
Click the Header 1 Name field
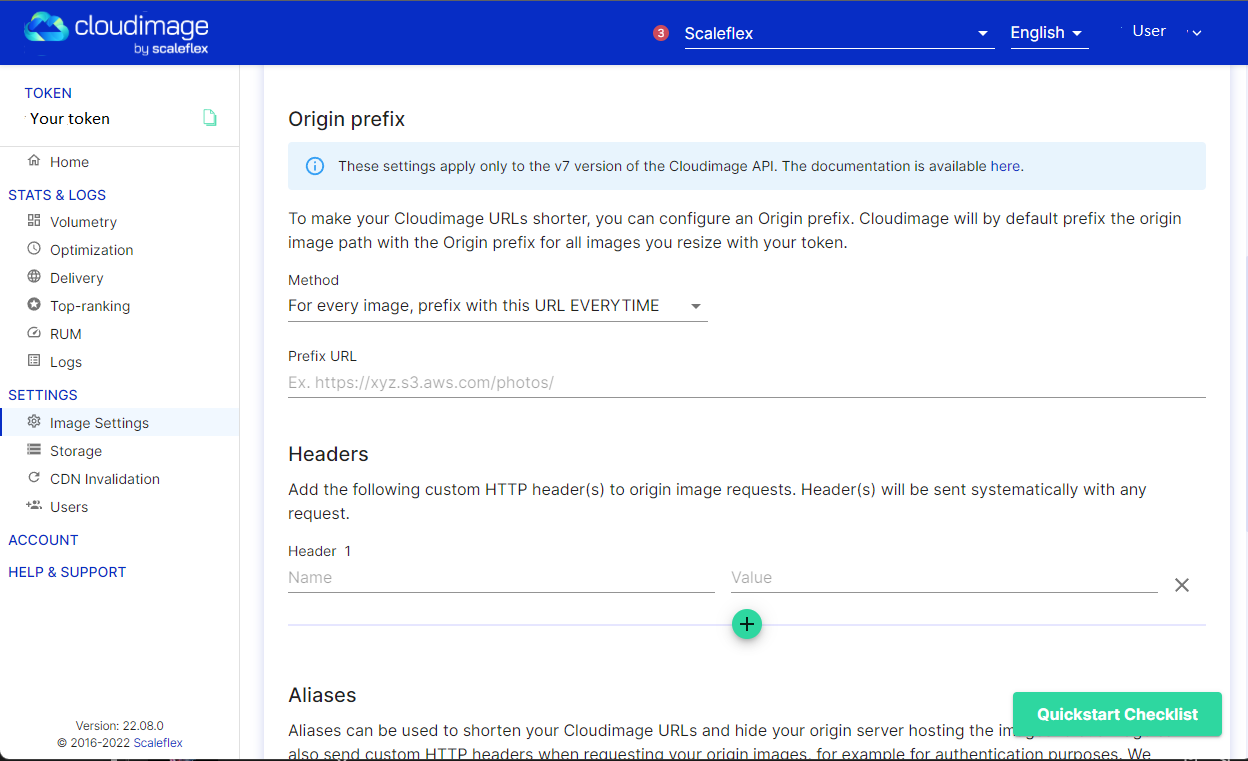[x=500, y=577]
